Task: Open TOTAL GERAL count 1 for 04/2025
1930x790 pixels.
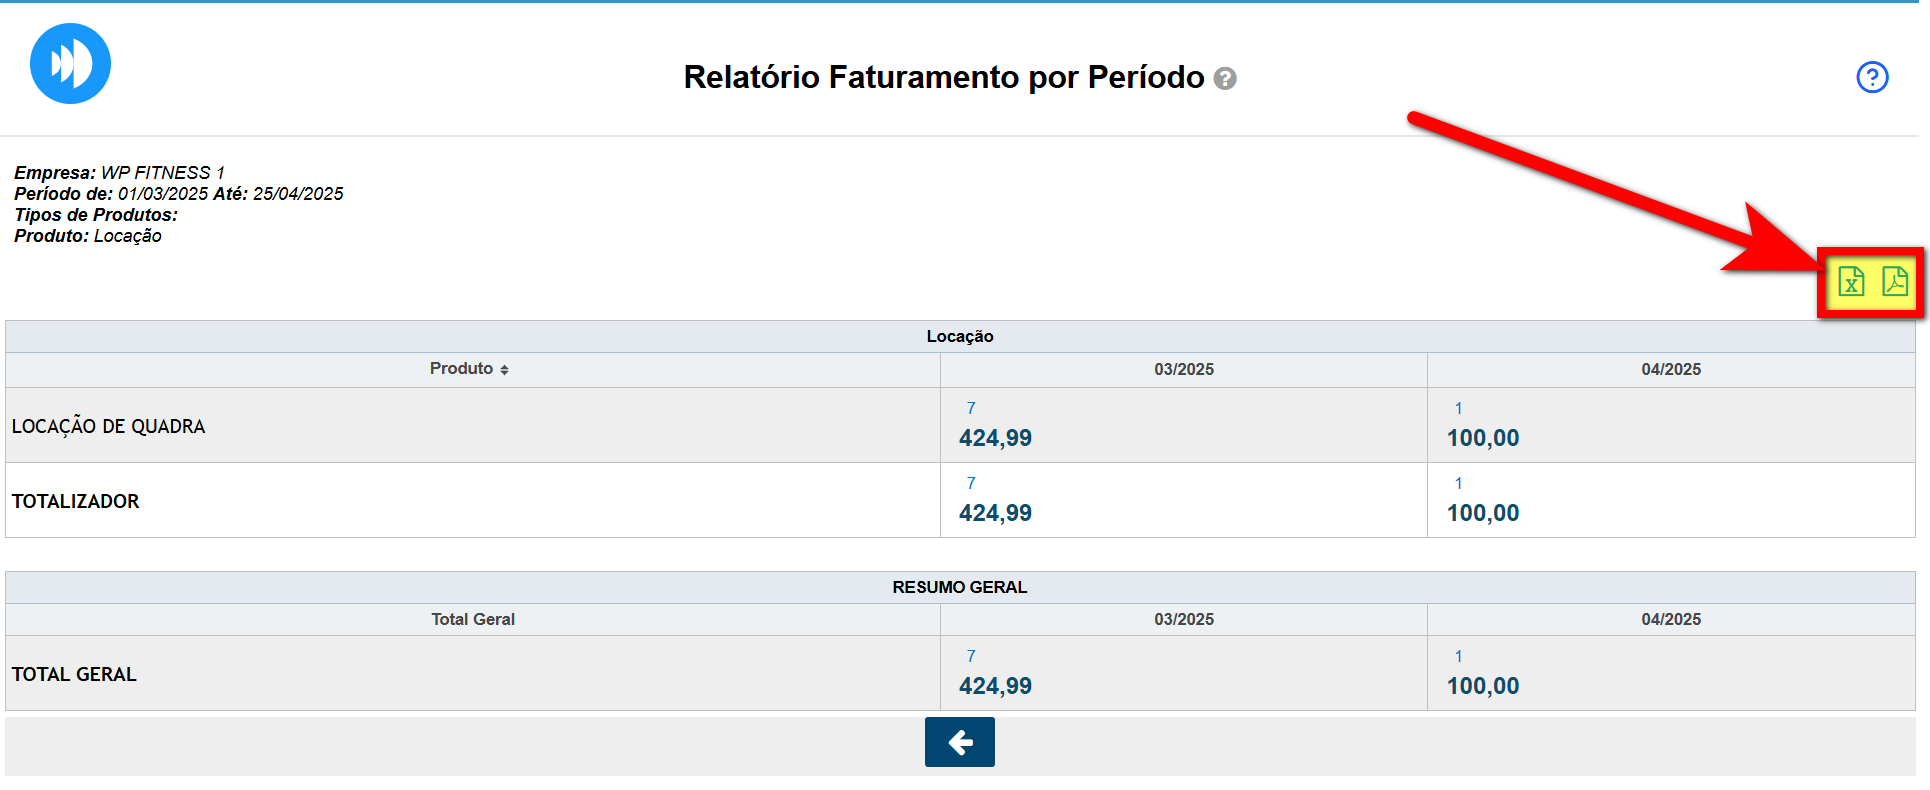Action: click(x=1458, y=656)
